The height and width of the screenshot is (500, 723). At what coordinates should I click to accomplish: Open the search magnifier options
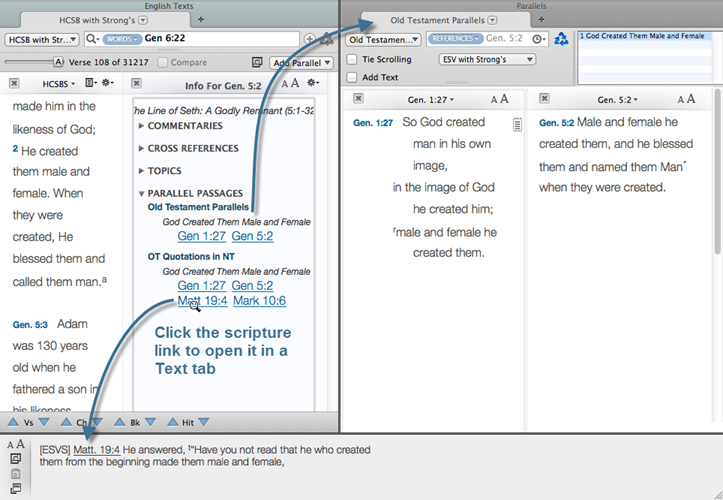(x=91, y=39)
